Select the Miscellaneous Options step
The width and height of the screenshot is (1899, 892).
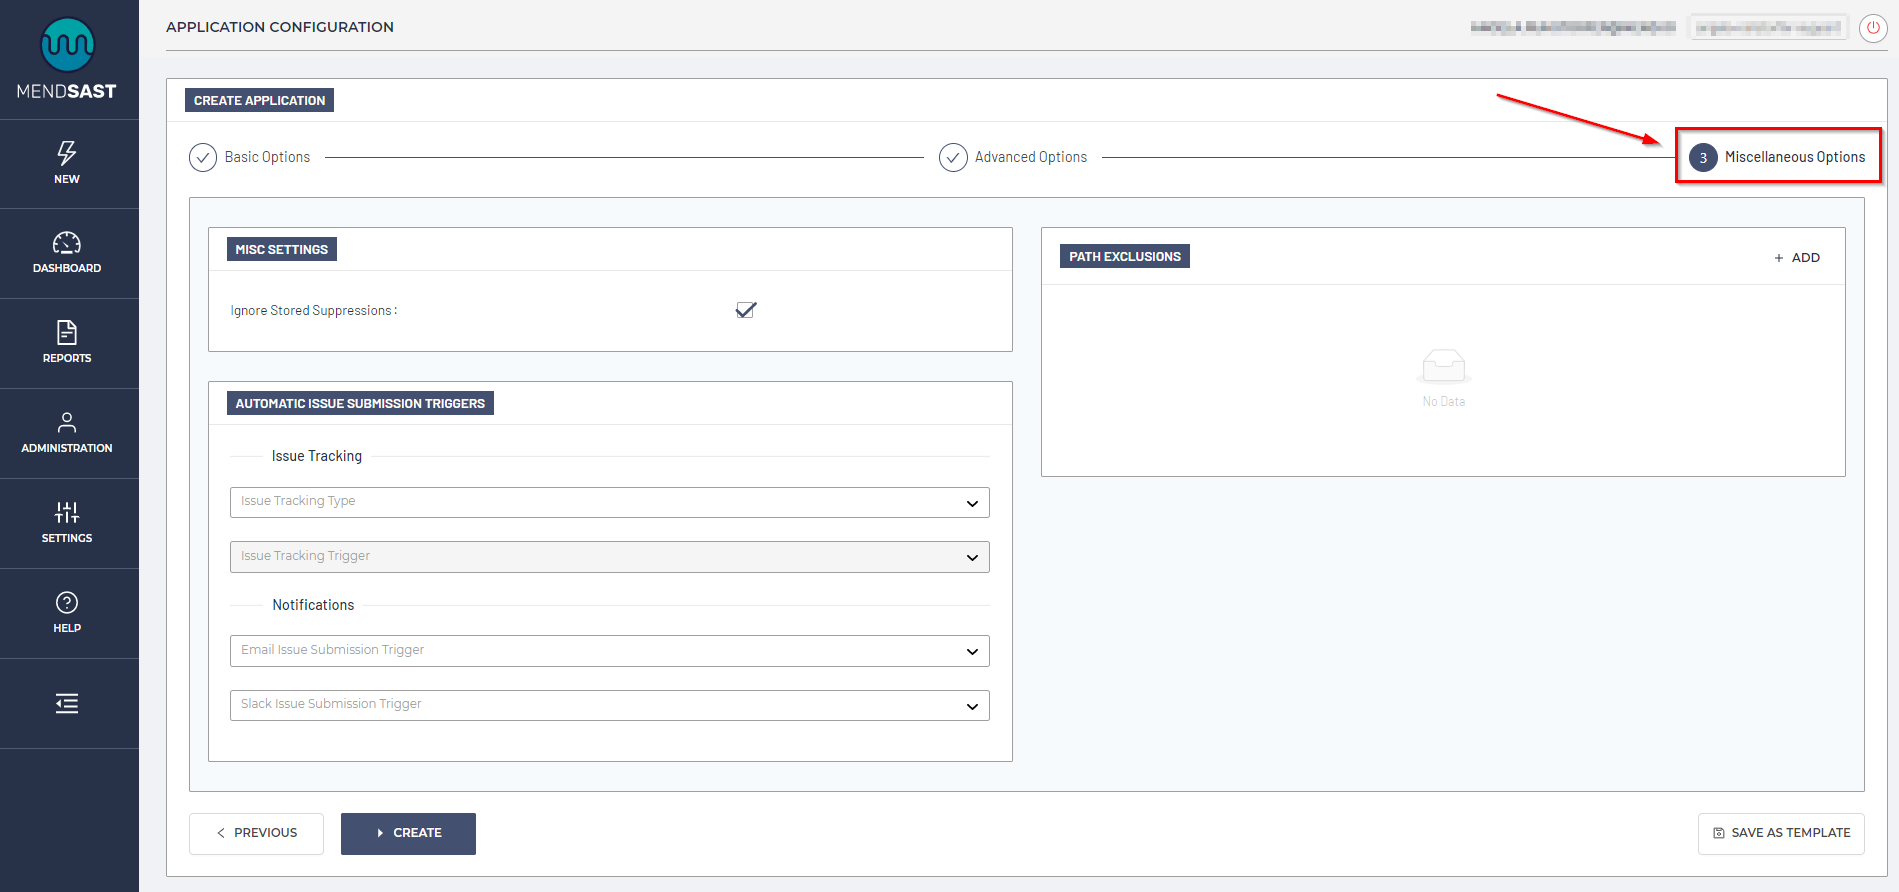[x=1778, y=157]
